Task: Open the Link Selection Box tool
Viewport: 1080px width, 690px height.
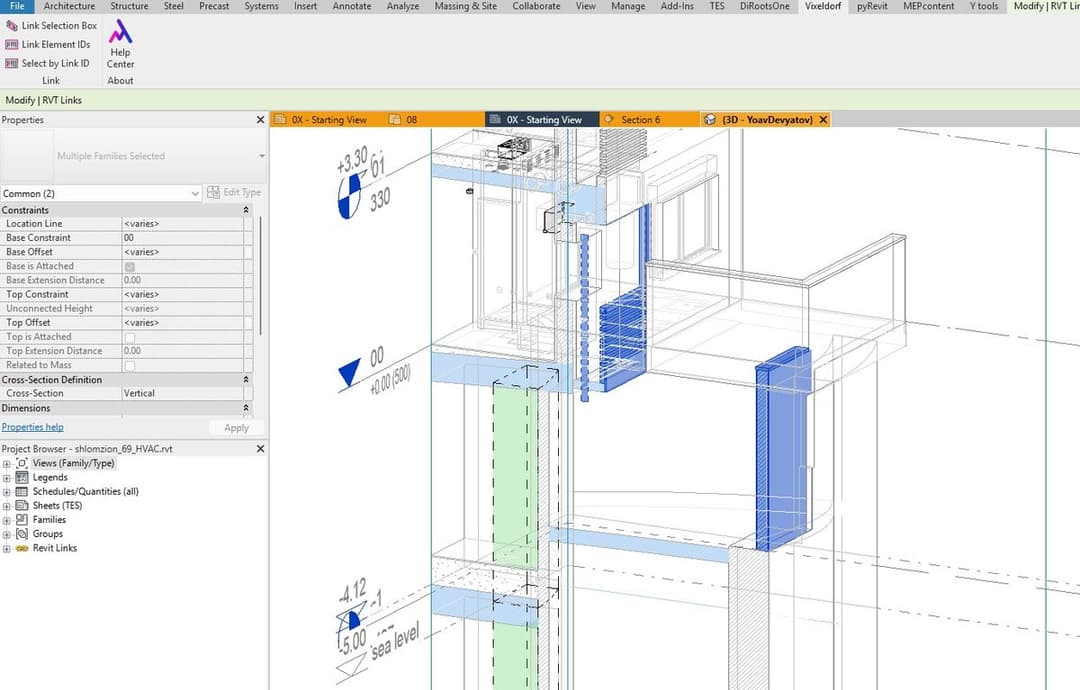Action: [x=51, y=25]
